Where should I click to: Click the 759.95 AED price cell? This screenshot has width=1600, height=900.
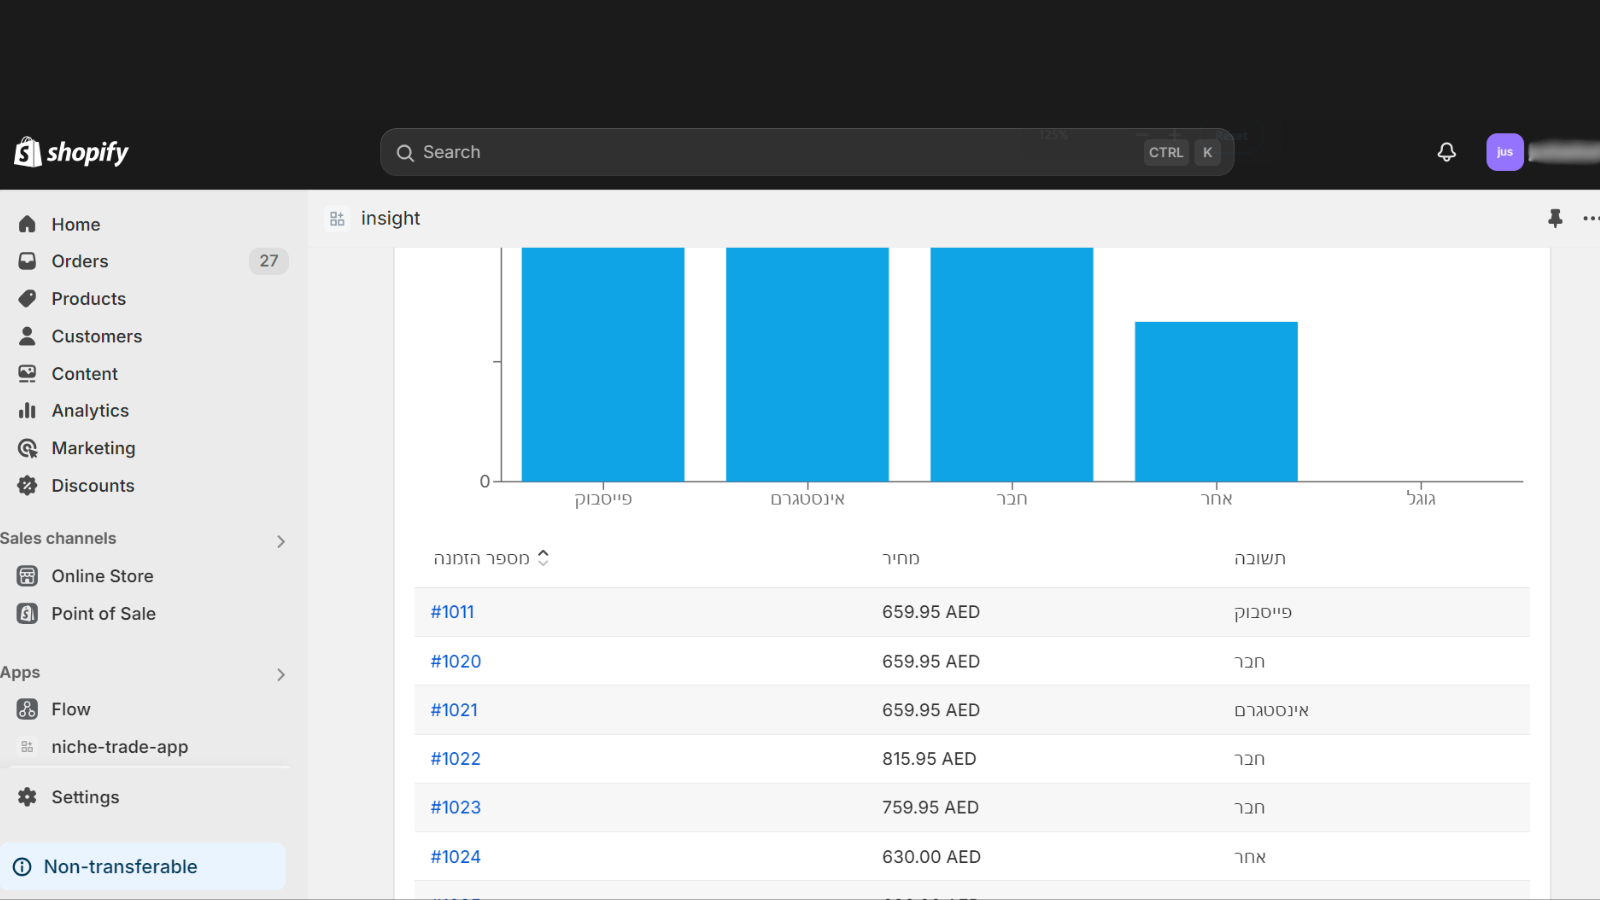[930, 807]
